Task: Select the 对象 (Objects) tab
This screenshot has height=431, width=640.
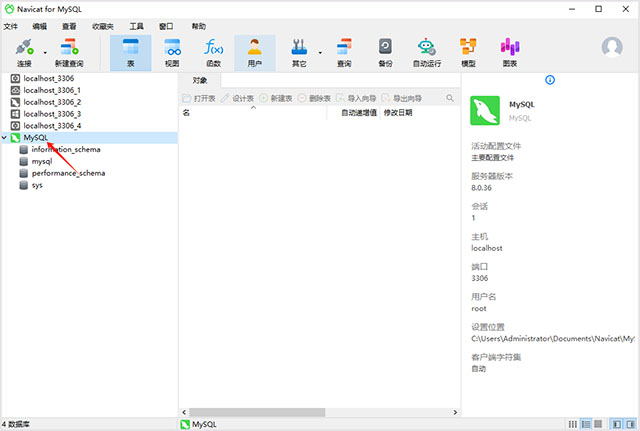Action: [x=200, y=80]
